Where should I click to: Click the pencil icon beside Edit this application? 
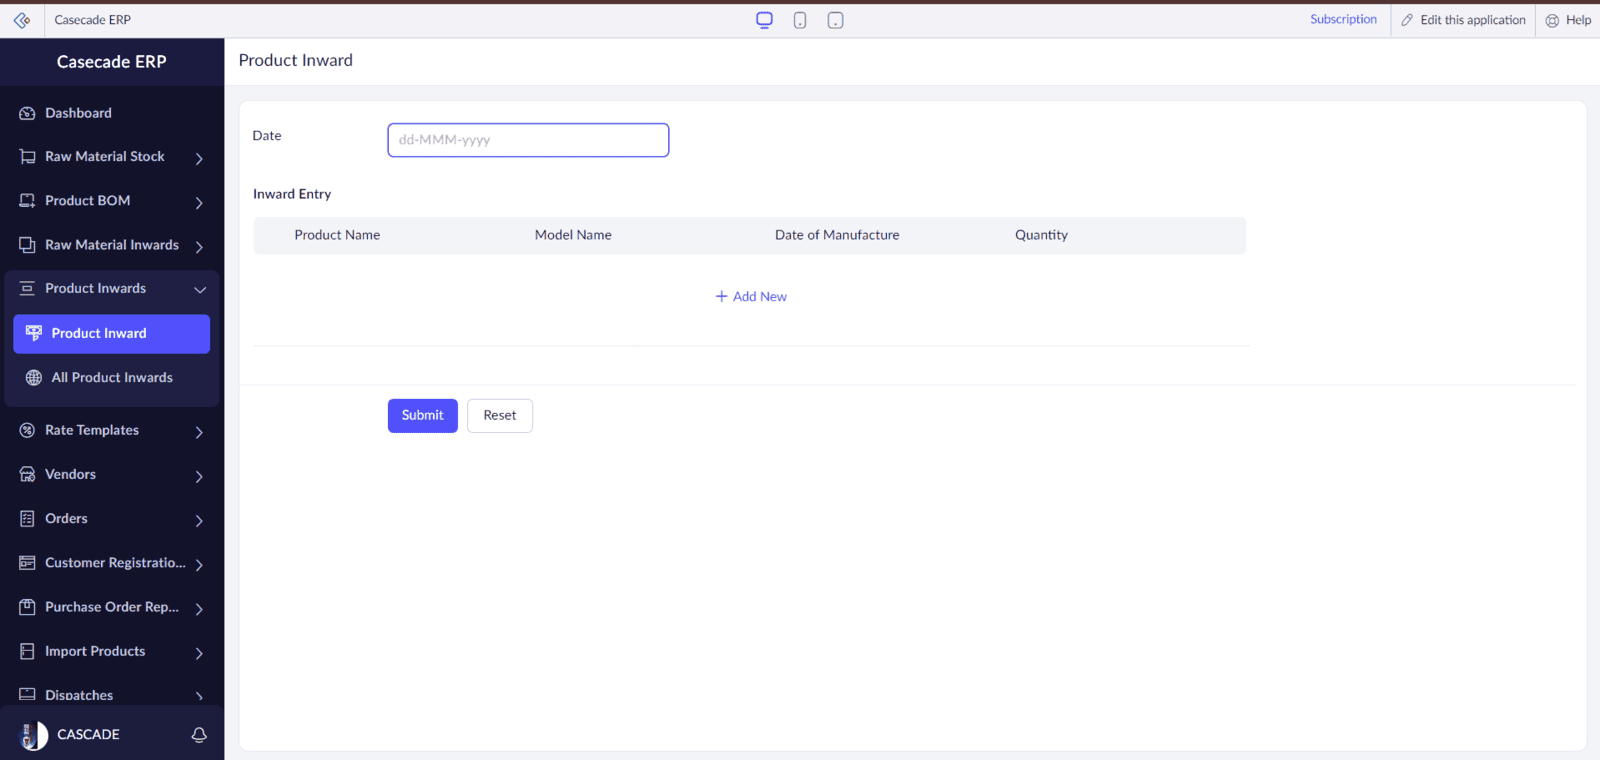coord(1407,20)
